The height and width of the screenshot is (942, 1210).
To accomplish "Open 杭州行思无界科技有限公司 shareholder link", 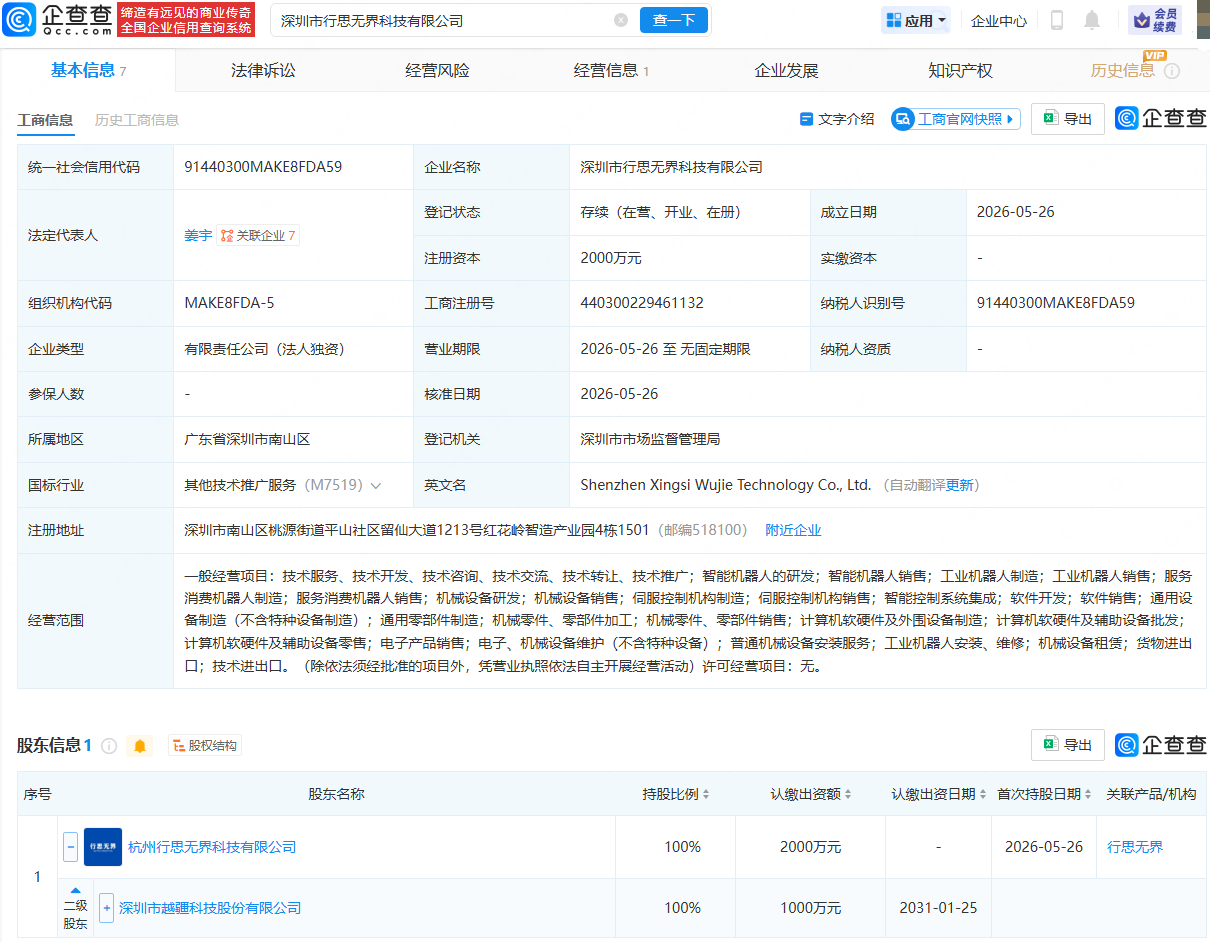I will [x=212, y=847].
